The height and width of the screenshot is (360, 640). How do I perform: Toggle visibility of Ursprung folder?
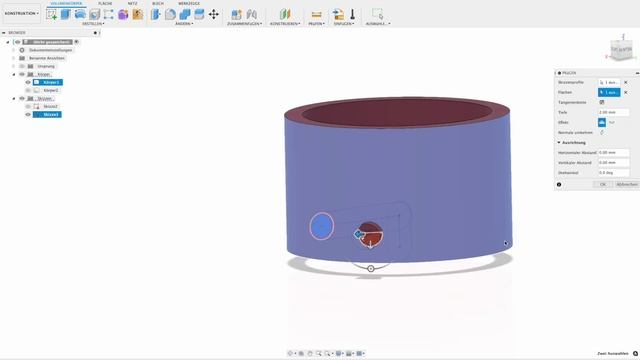pos(22,66)
